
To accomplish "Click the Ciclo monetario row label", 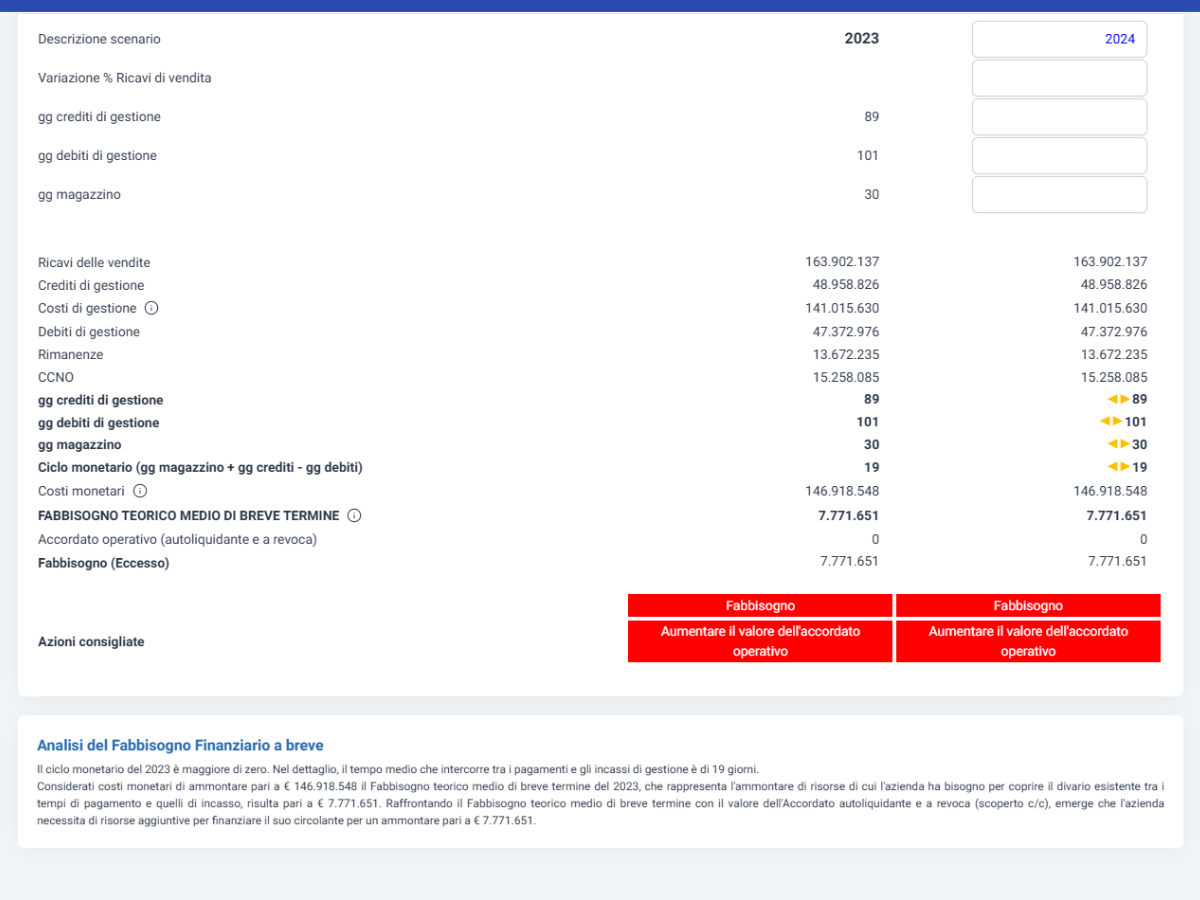I will (200, 468).
